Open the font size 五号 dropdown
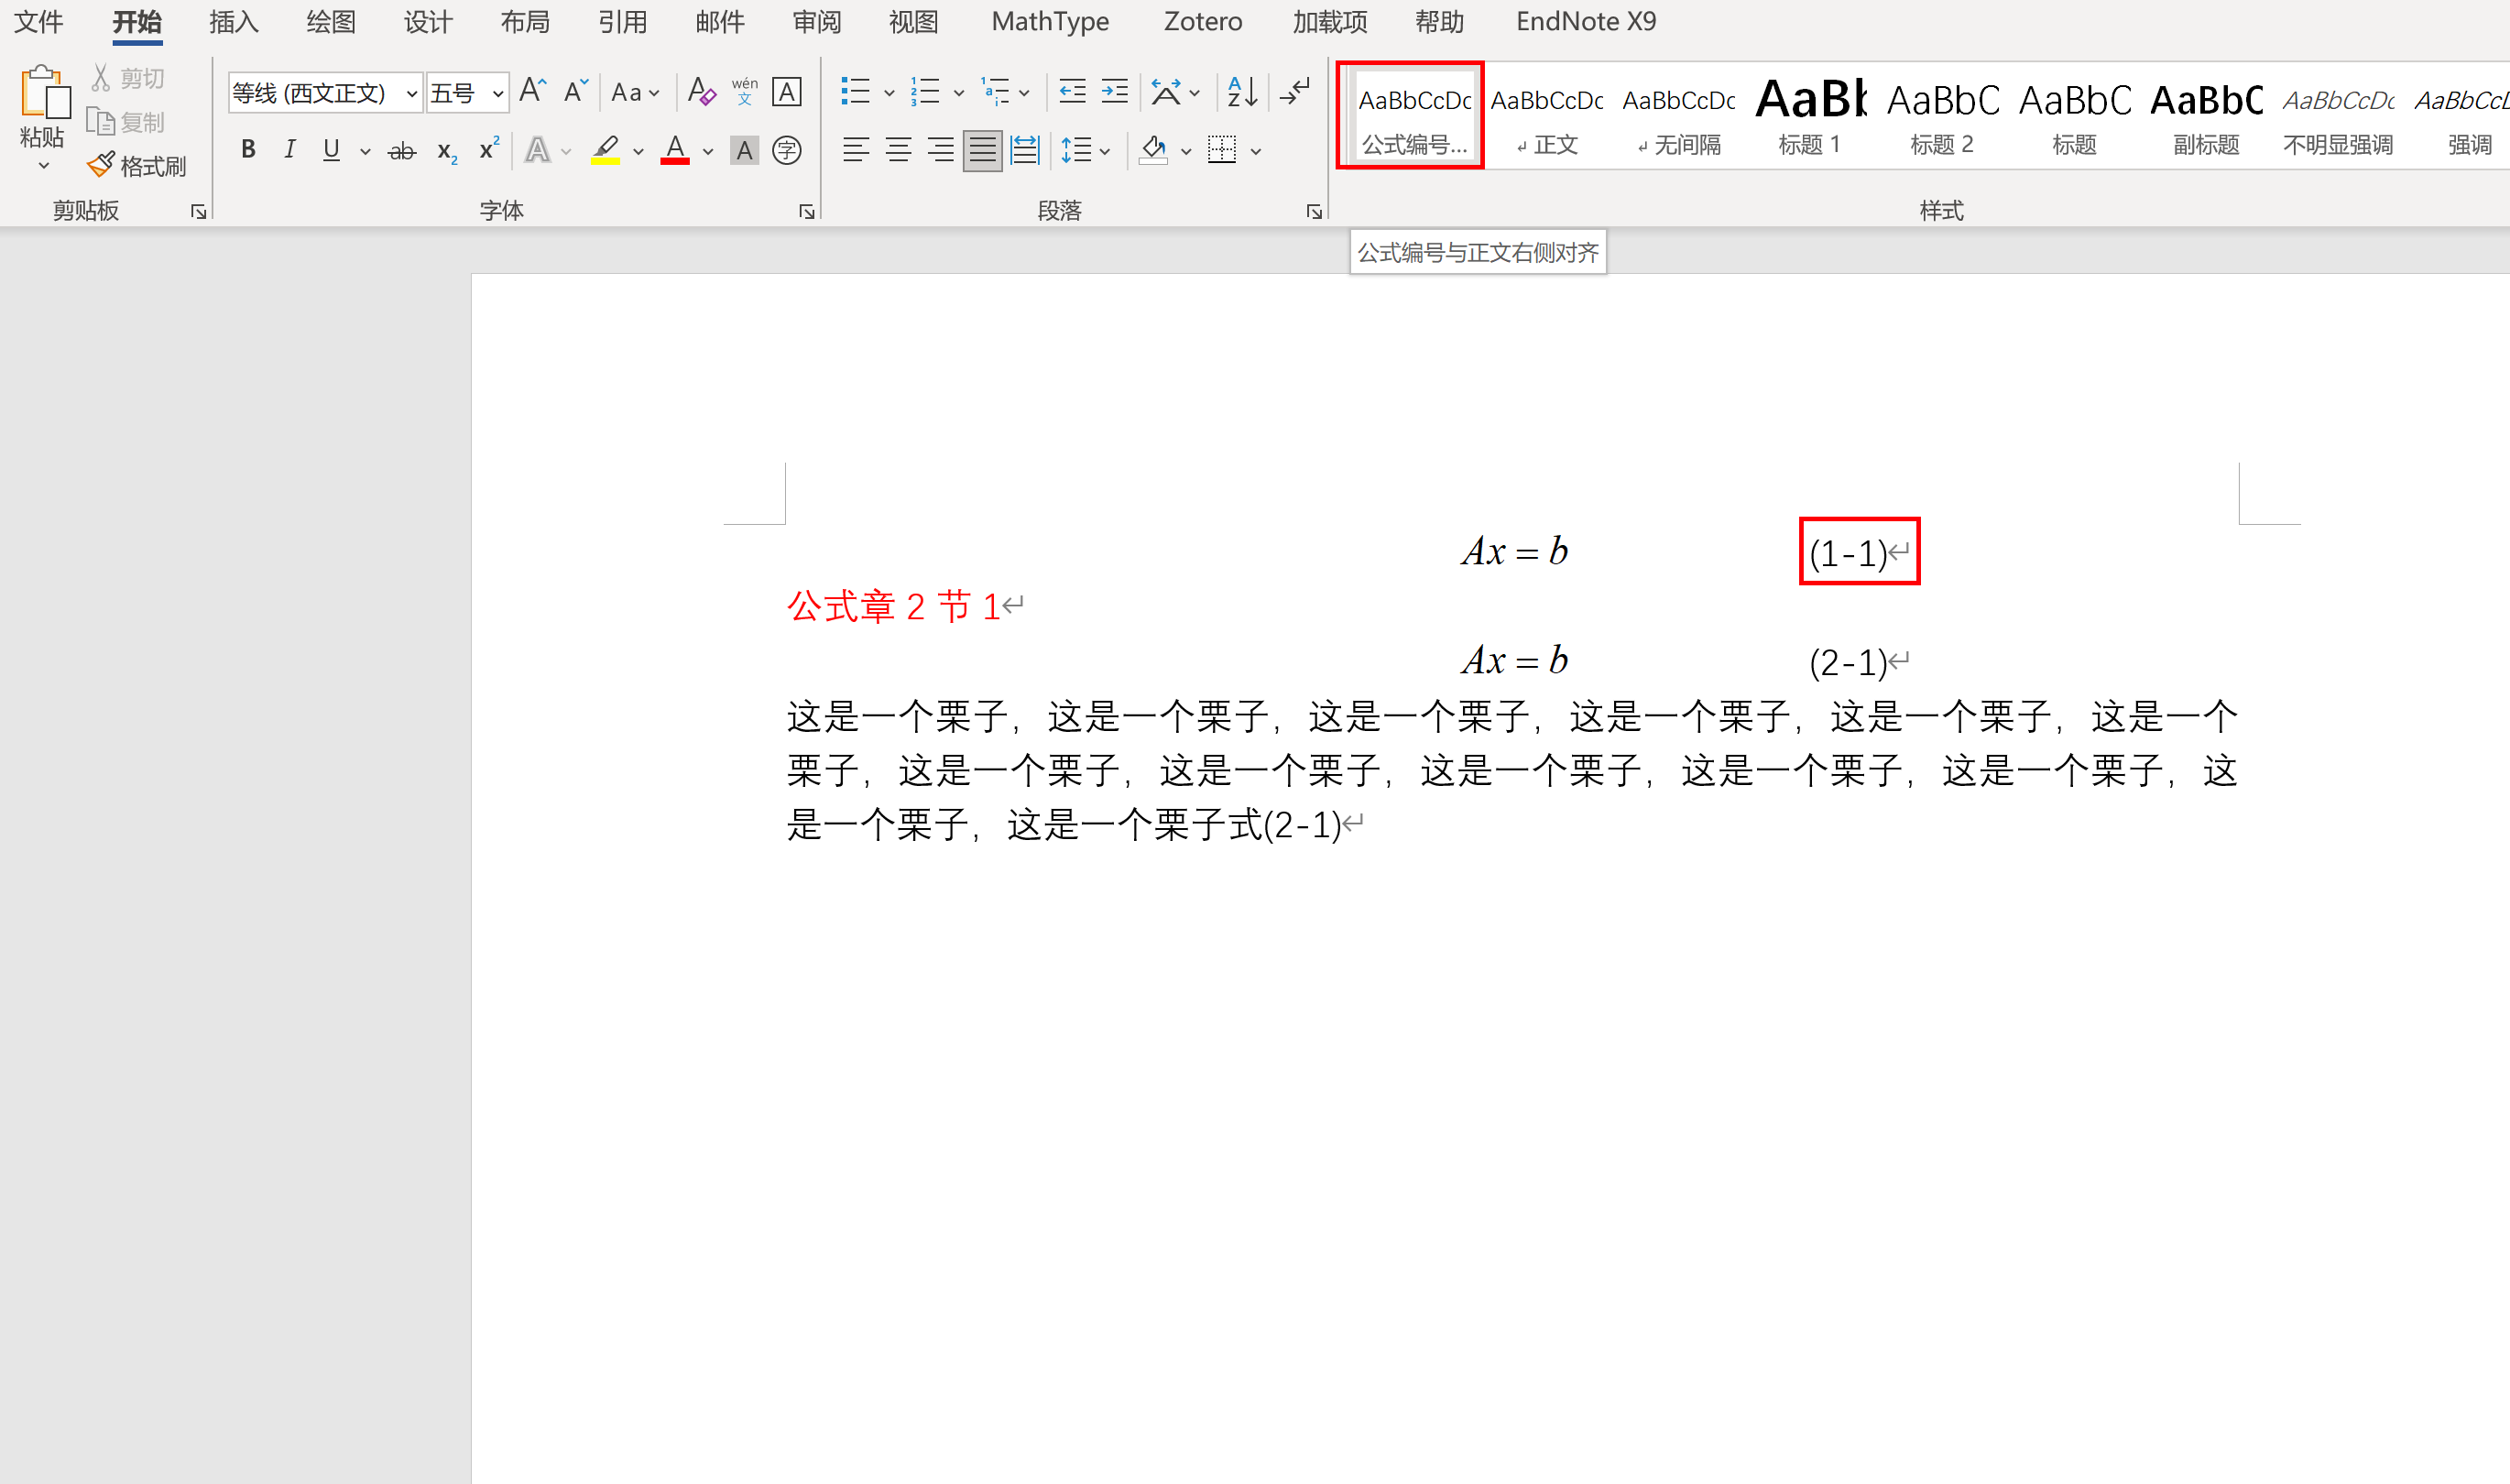The height and width of the screenshot is (1484, 2510). point(497,94)
